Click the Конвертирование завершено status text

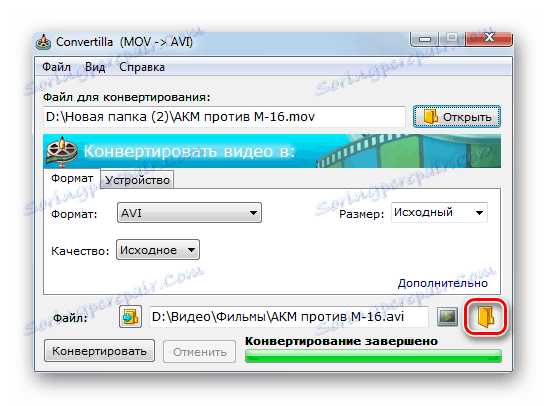point(341,341)
